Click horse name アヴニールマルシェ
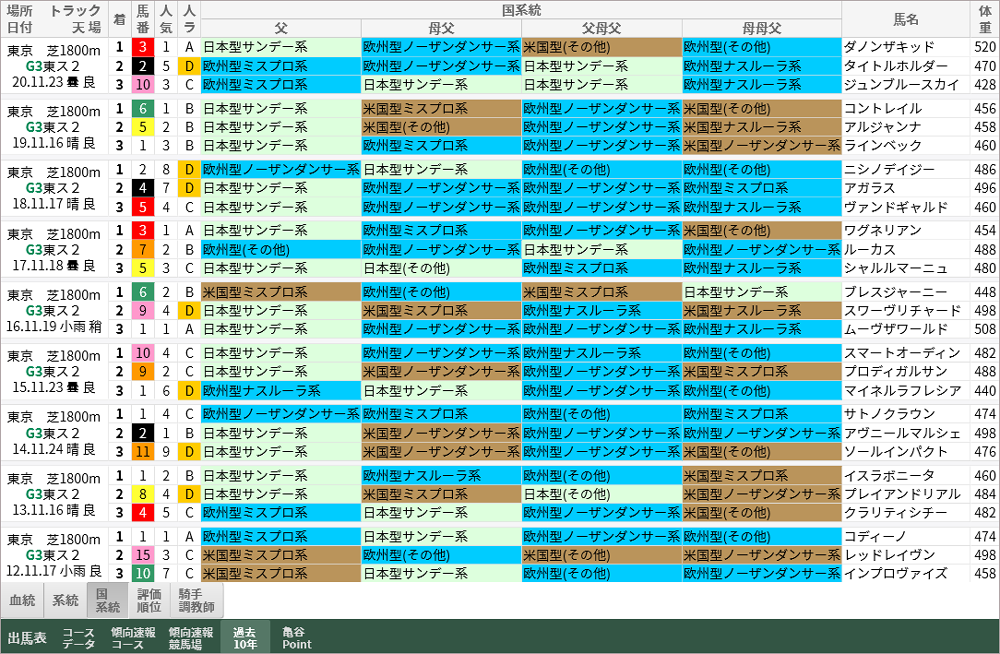Screen dimensions: 1000x654 (902, 433)
